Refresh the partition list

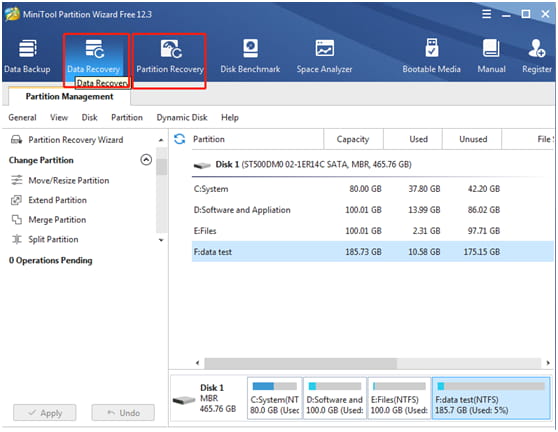[179, 139]
